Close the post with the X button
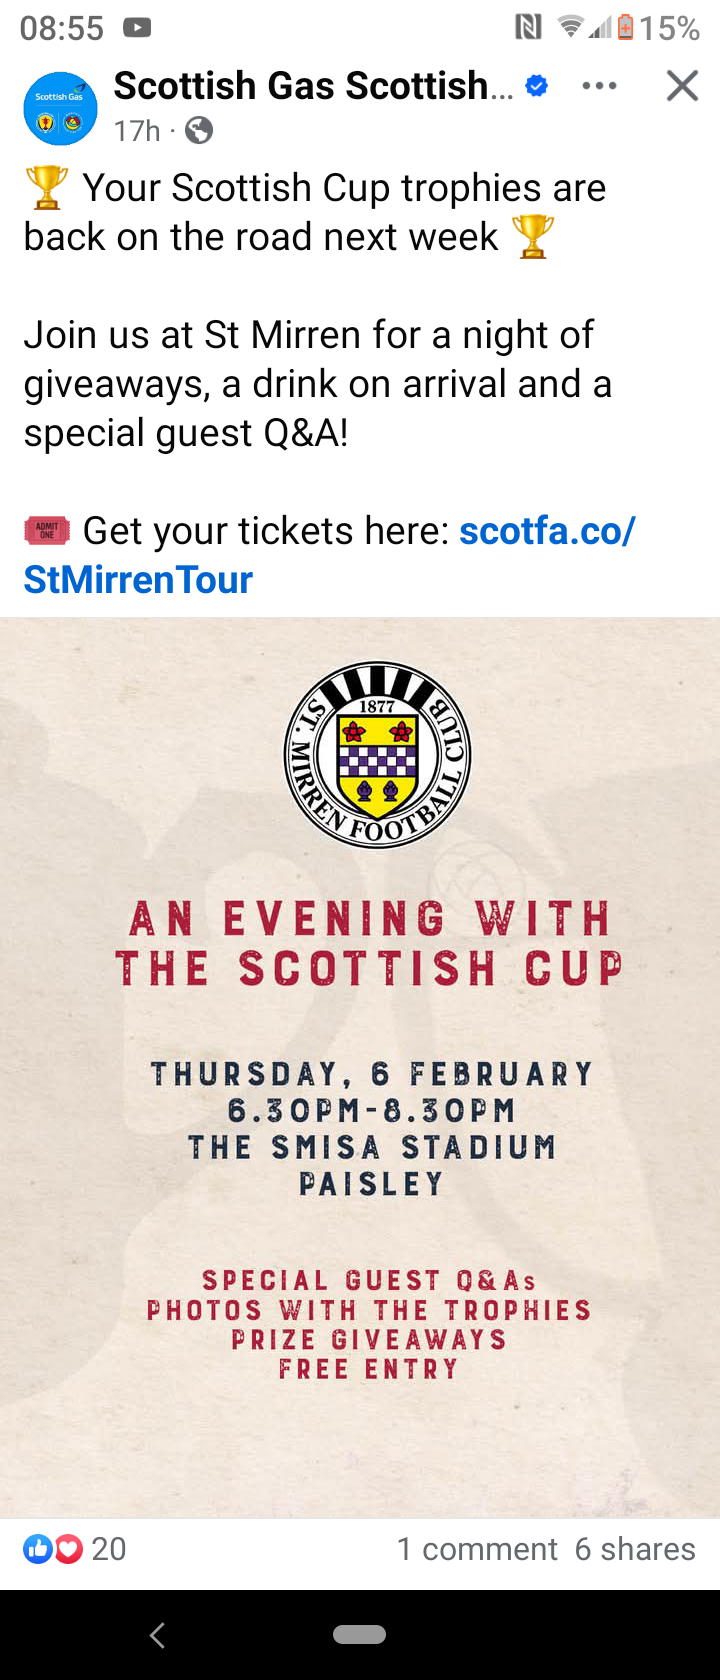The width and height of the screenshot is (720, 1680). [x=682, y=87]
